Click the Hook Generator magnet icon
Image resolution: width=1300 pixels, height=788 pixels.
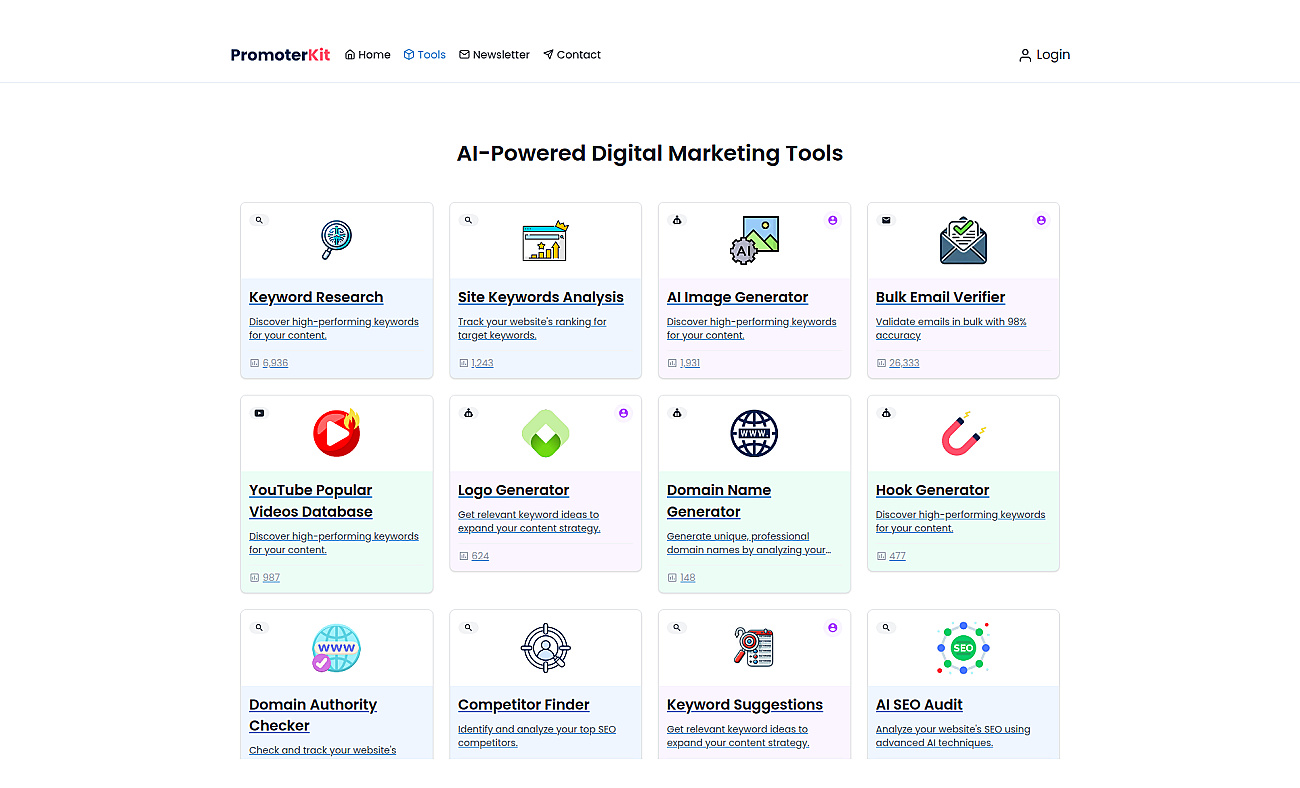[x=963, y=434]
